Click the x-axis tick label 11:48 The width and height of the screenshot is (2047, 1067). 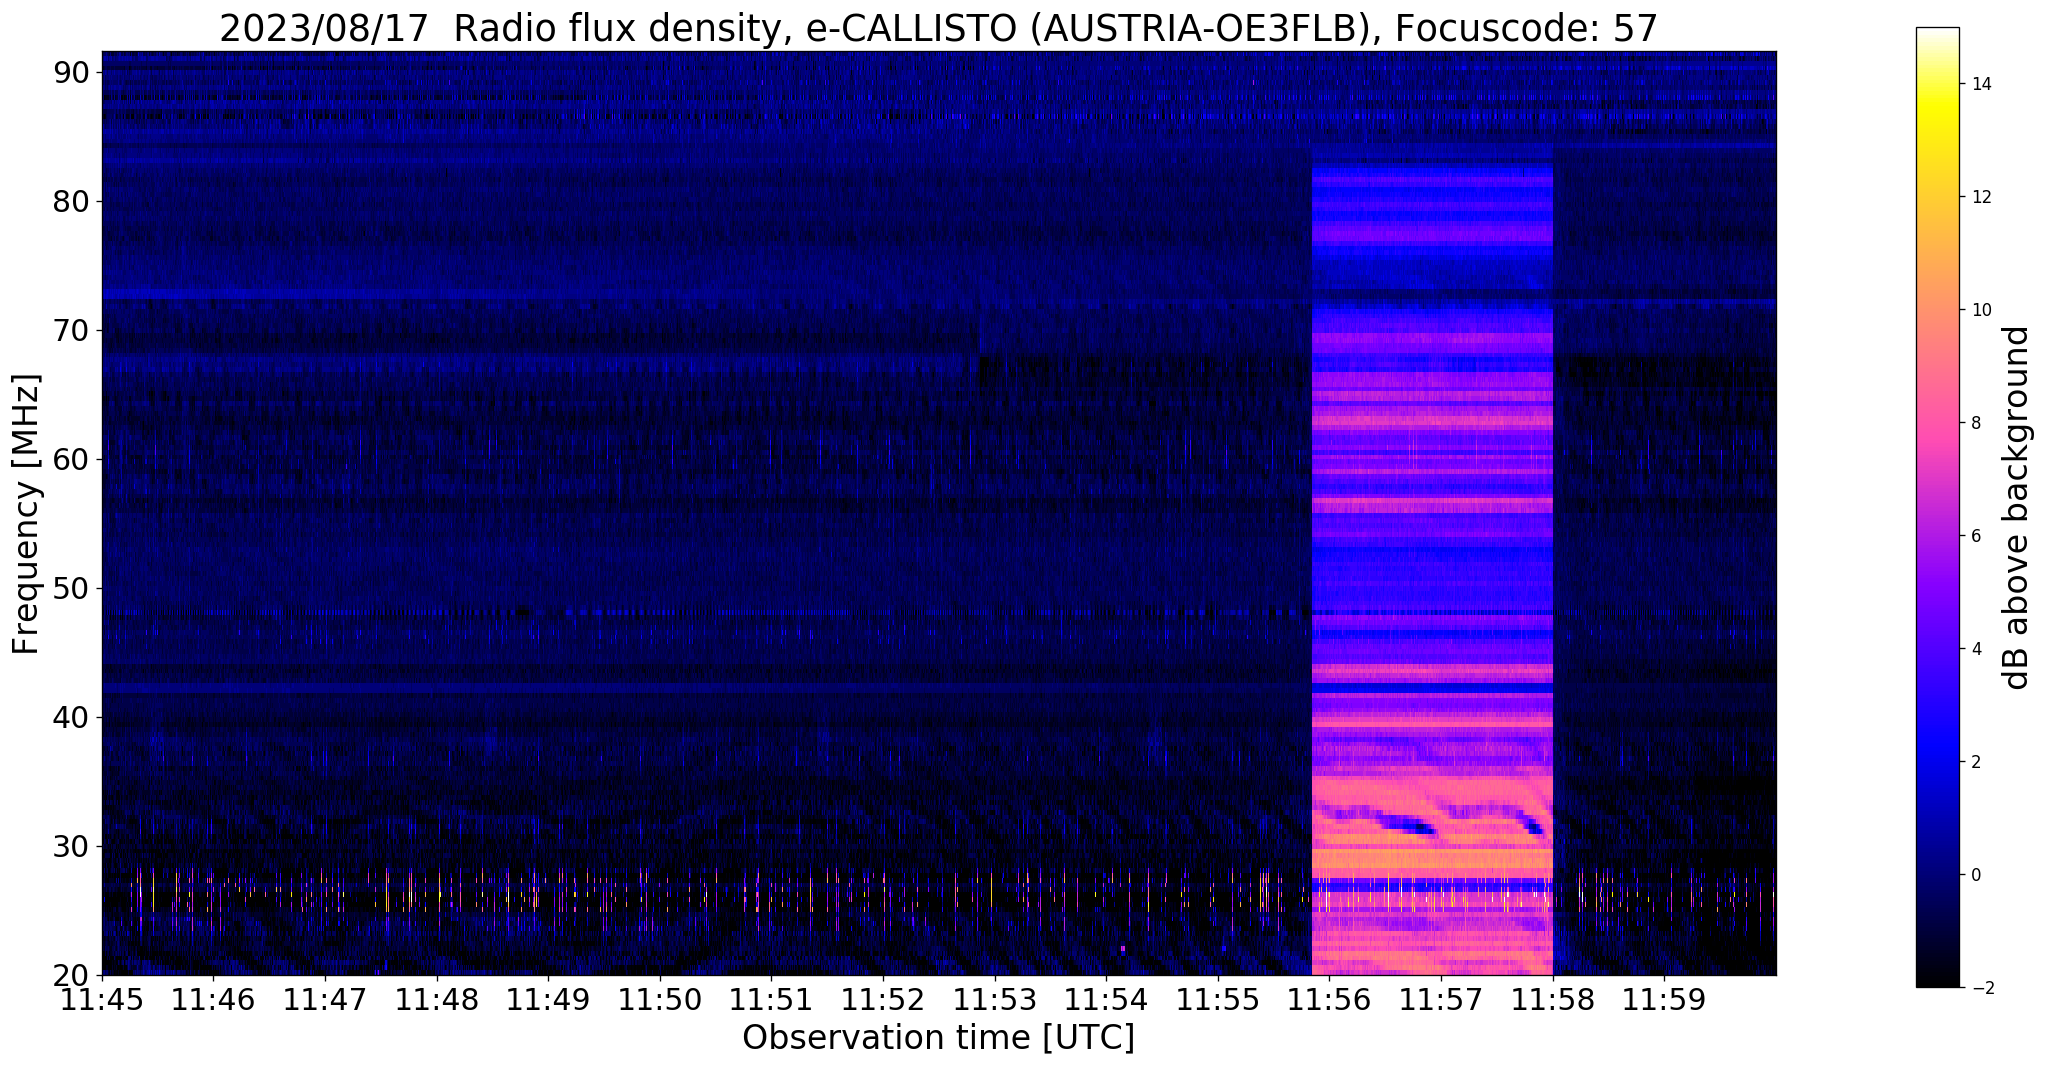[x=436, y=999]
